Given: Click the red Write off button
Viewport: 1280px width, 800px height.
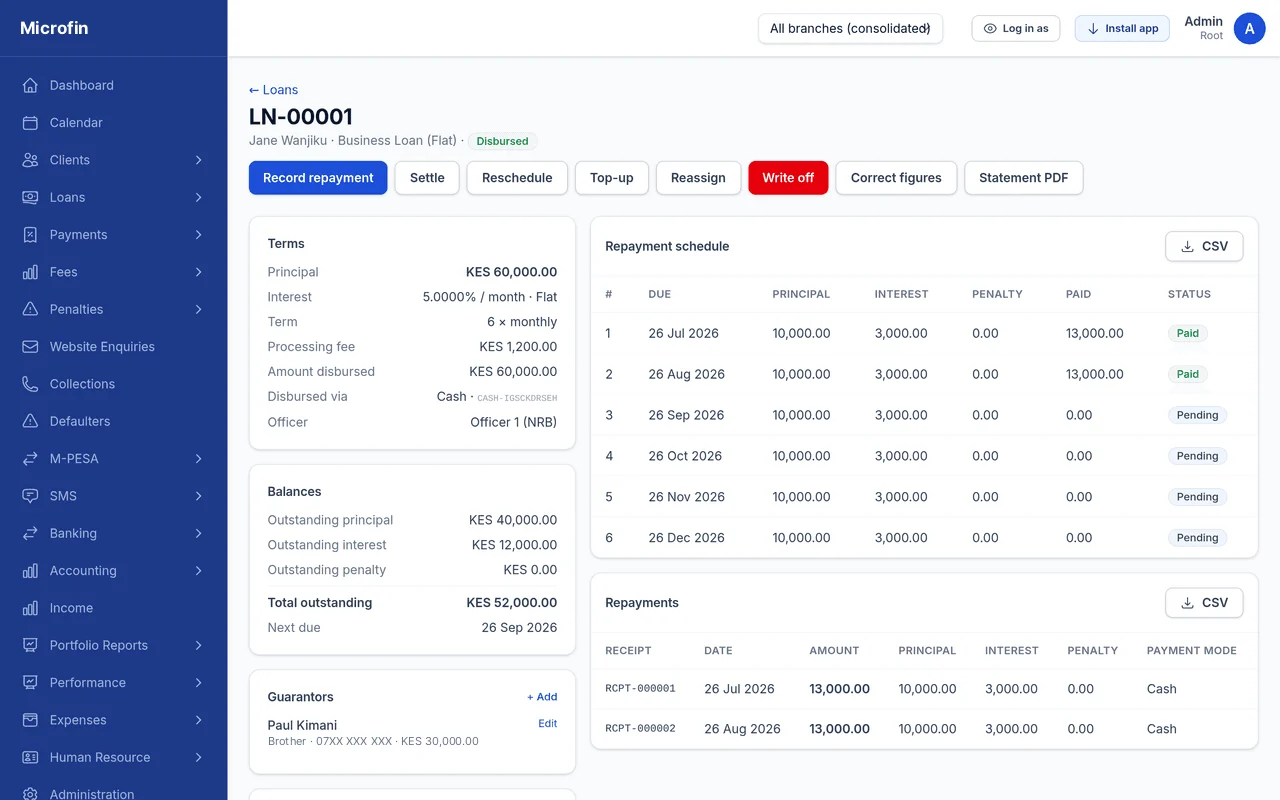Looking at the screenshot, I should coord(788,178).
